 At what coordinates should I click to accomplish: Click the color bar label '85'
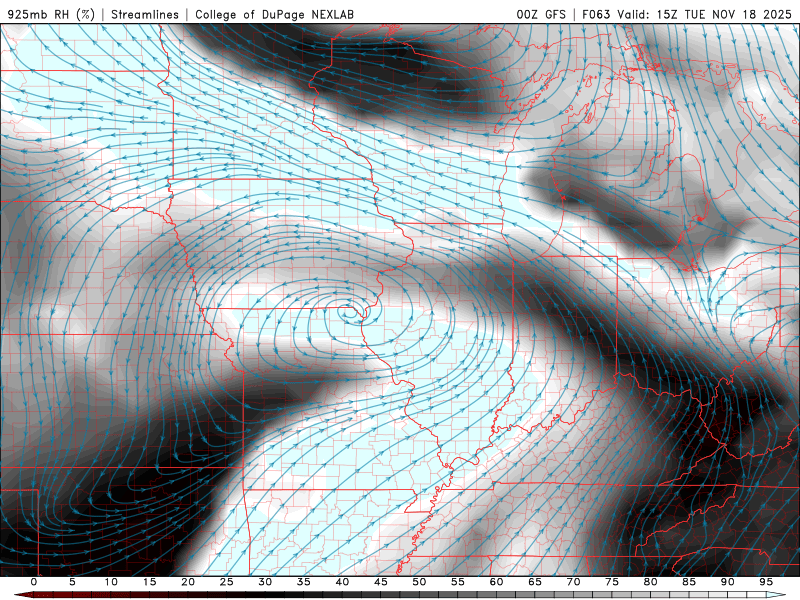click(x=689, y=582)
